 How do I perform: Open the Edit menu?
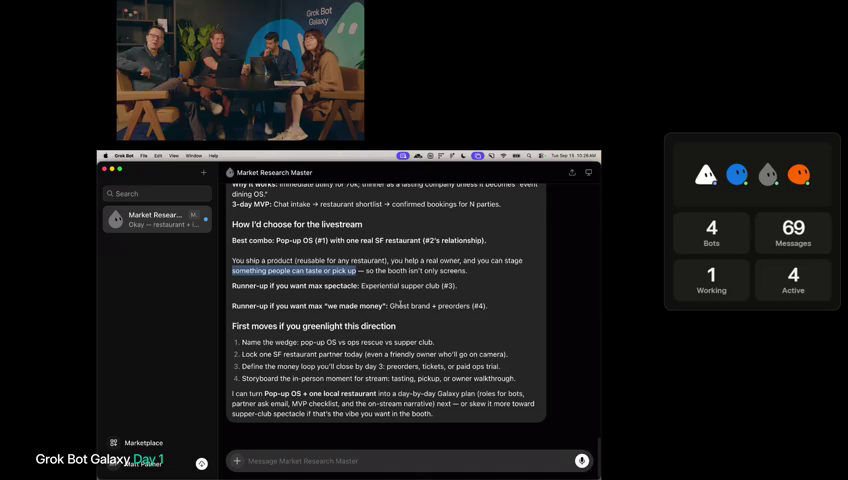point(158,156)
